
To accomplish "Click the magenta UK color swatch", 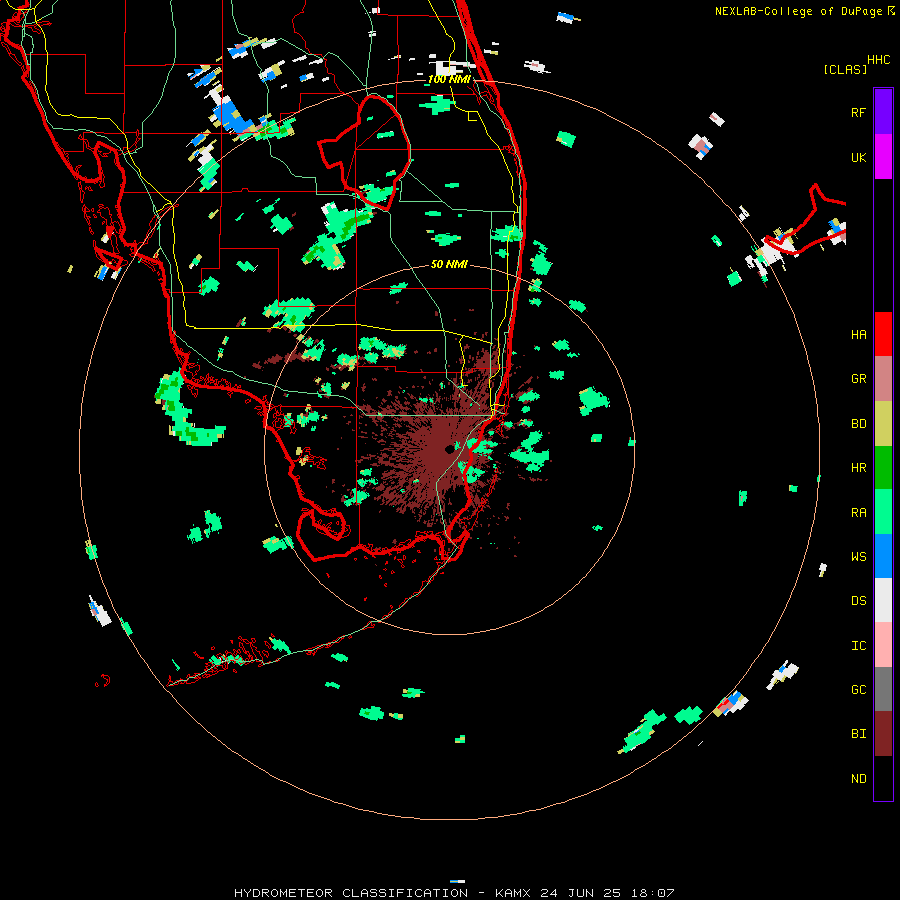I will pos(883,157).
